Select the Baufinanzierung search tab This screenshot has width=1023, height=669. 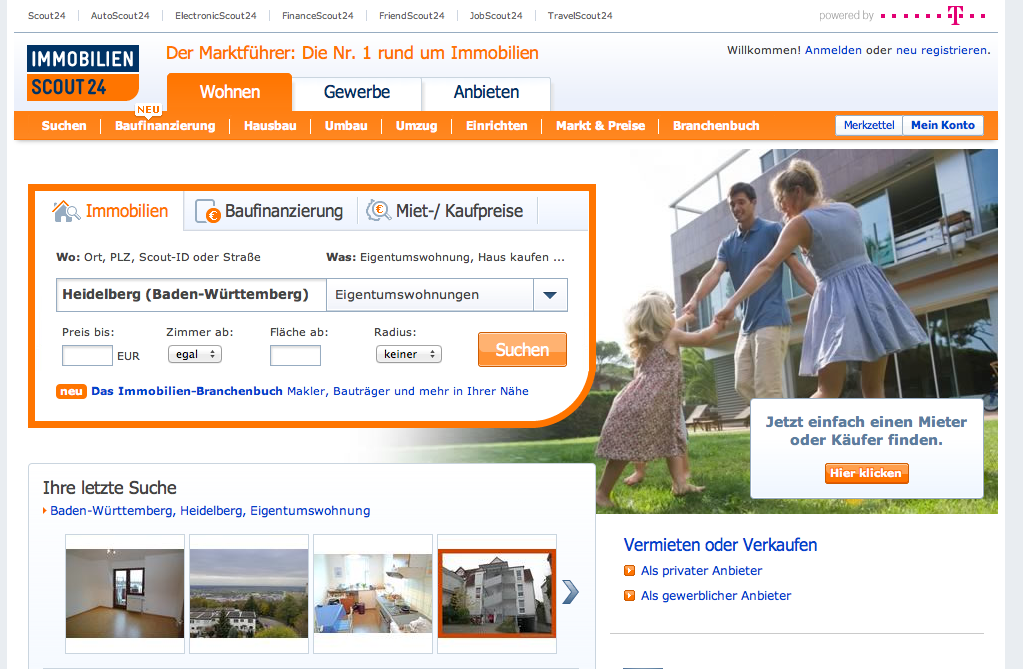pyautogui.click(x=270, y=211)
